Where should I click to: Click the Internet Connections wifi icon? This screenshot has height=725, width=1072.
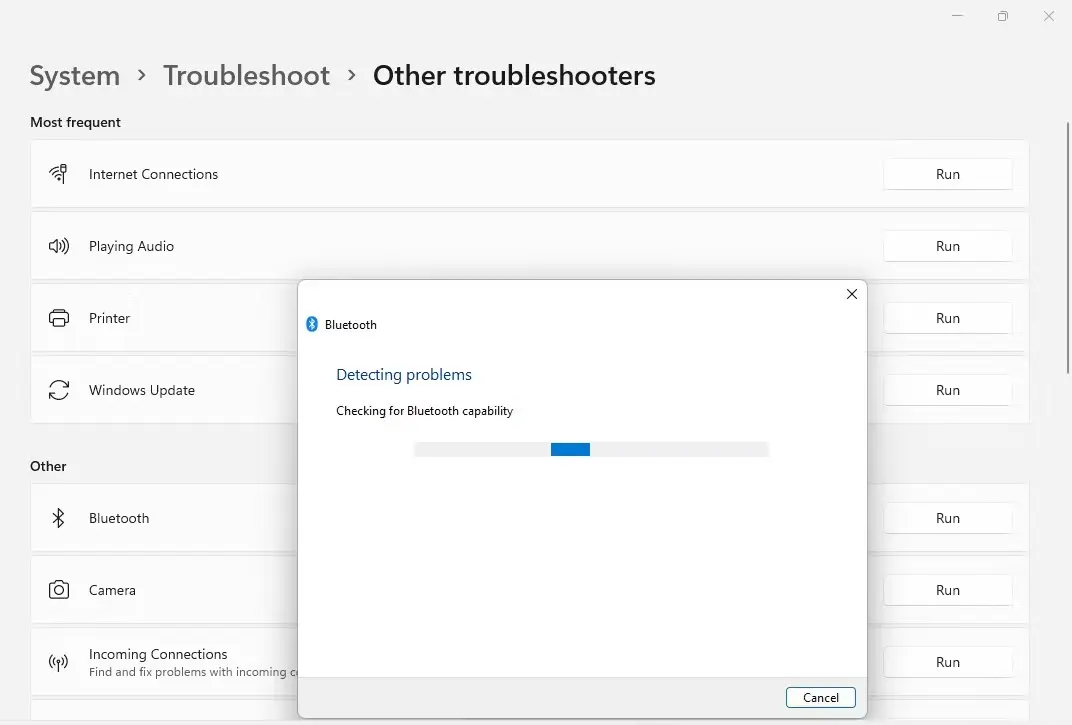click(x=58, y=174)
